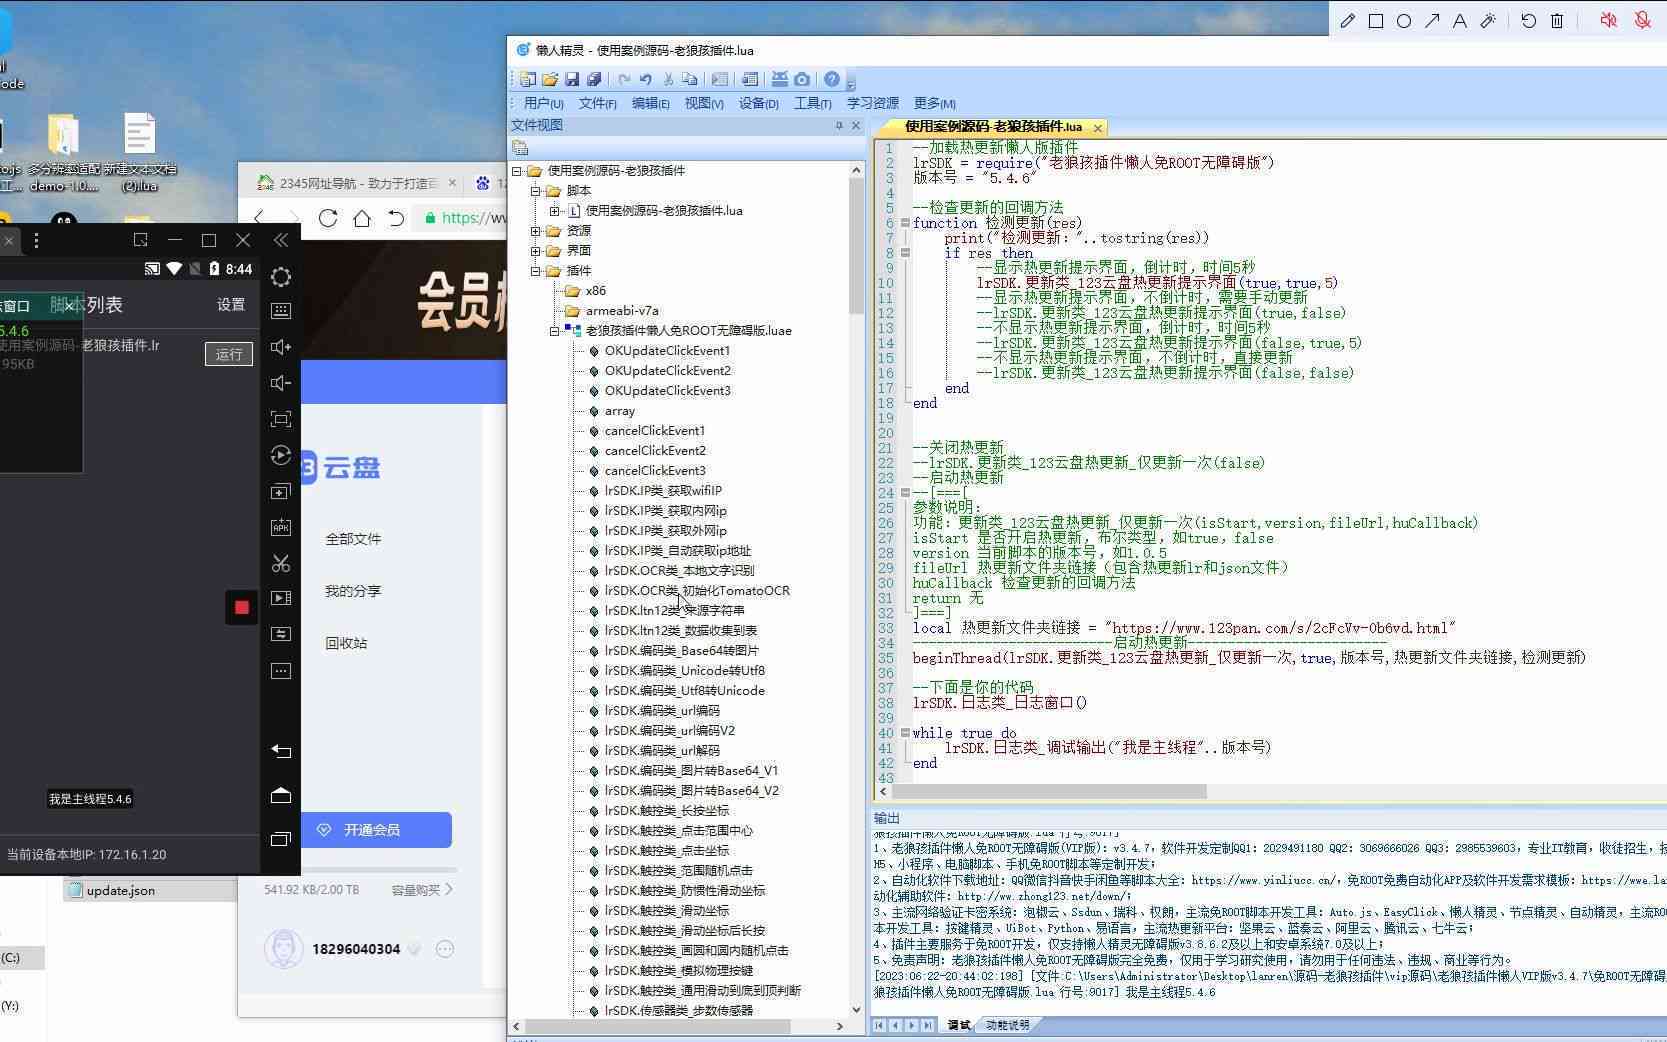1667x1042 pixels.
Task: Open the 学习资源 menu
Action: pyautogui.click(x=873, y=103)
